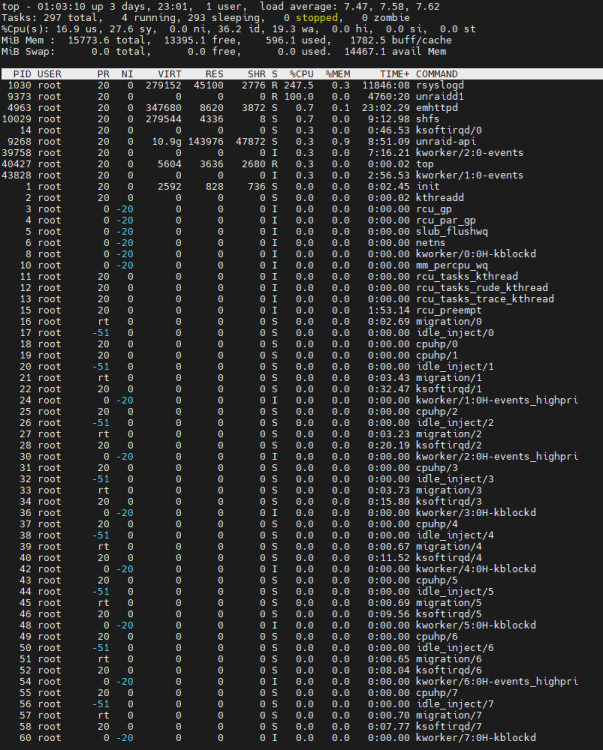This screenshot has height=750, width=603.
Task: Click the kworker/7:0H-kblockd process
Action: [x=476, y=738]
